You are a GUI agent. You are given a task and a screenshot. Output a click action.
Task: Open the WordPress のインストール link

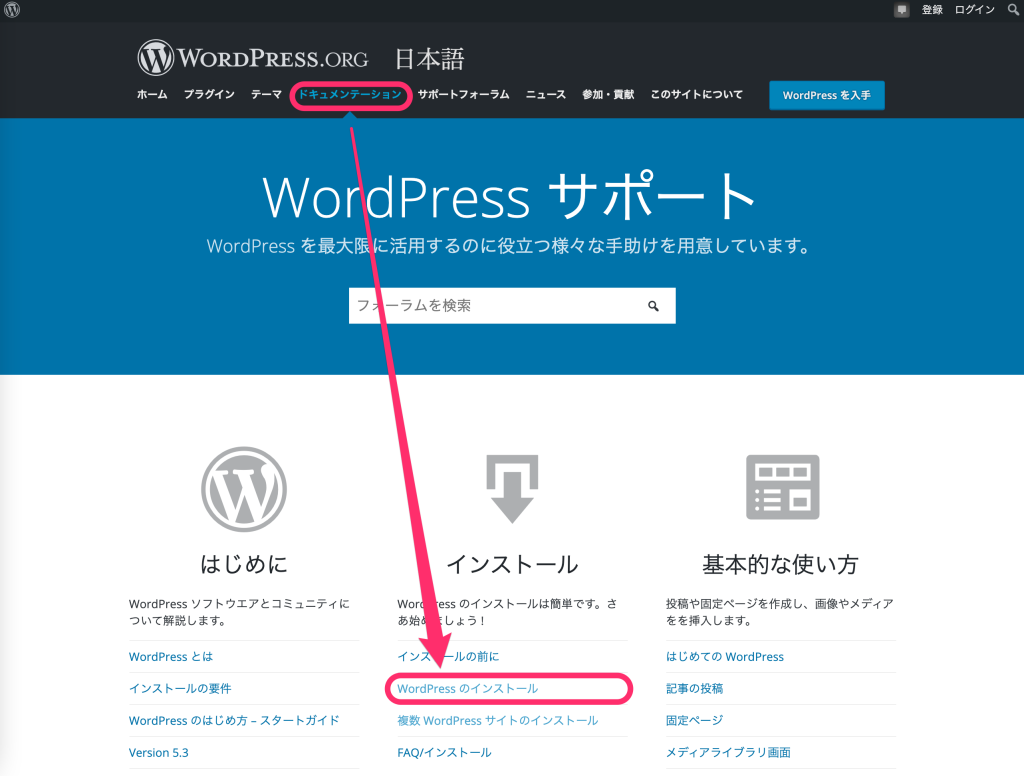point(467,689)
